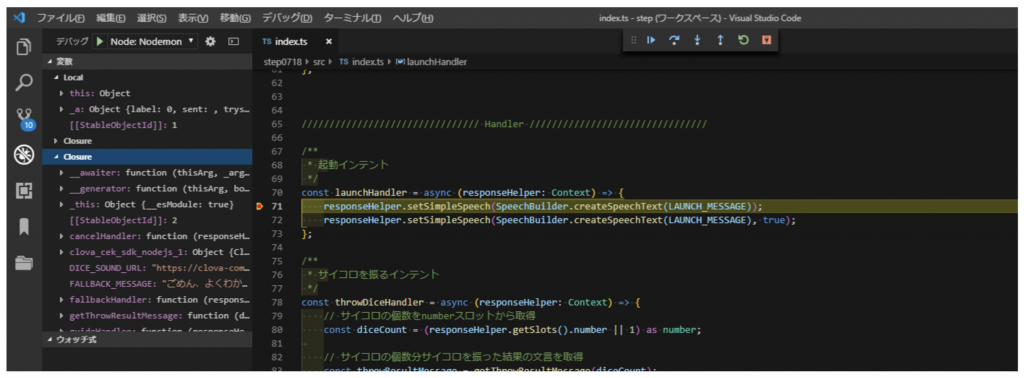Open the ファイル(F) menu
Image resolution: width=1024 pixels, height=378 pixels.
60,18
